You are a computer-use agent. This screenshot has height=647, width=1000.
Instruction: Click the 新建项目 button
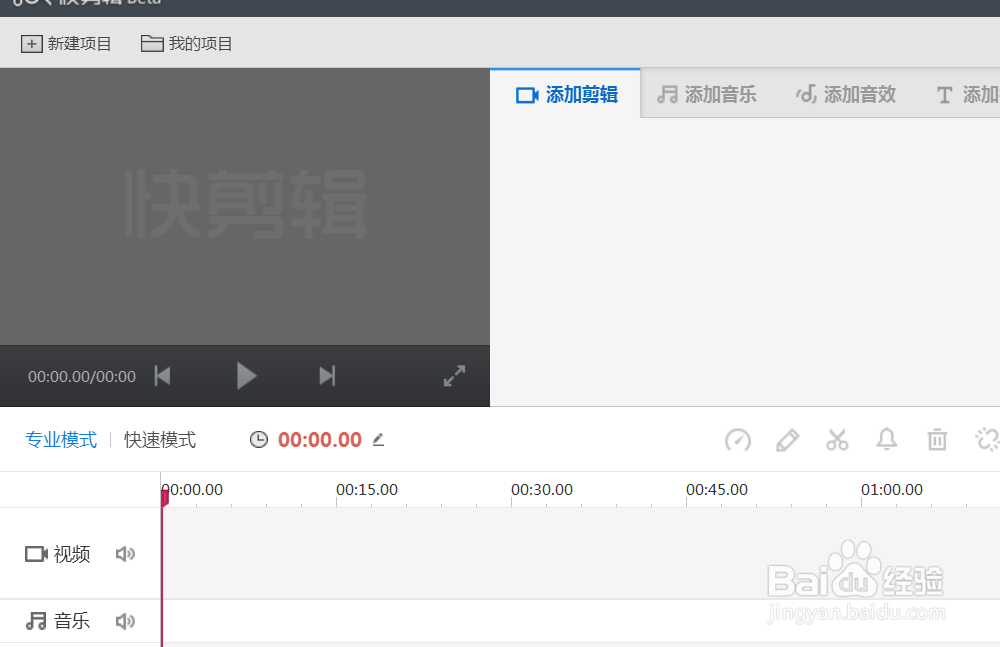(66, 43)
